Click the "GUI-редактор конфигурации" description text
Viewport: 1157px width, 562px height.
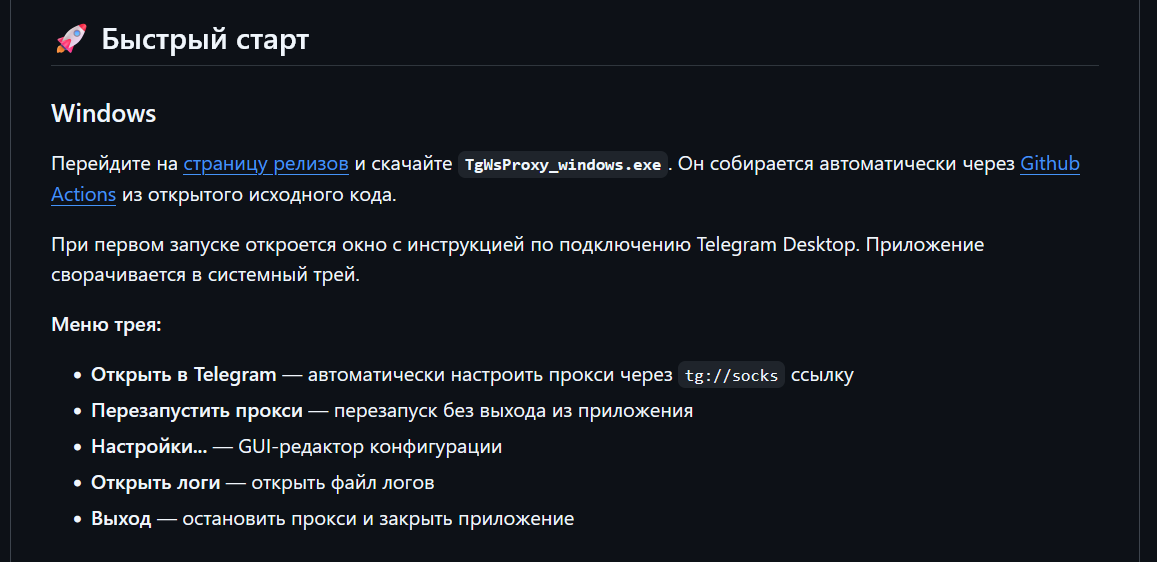tap(370, 447)
